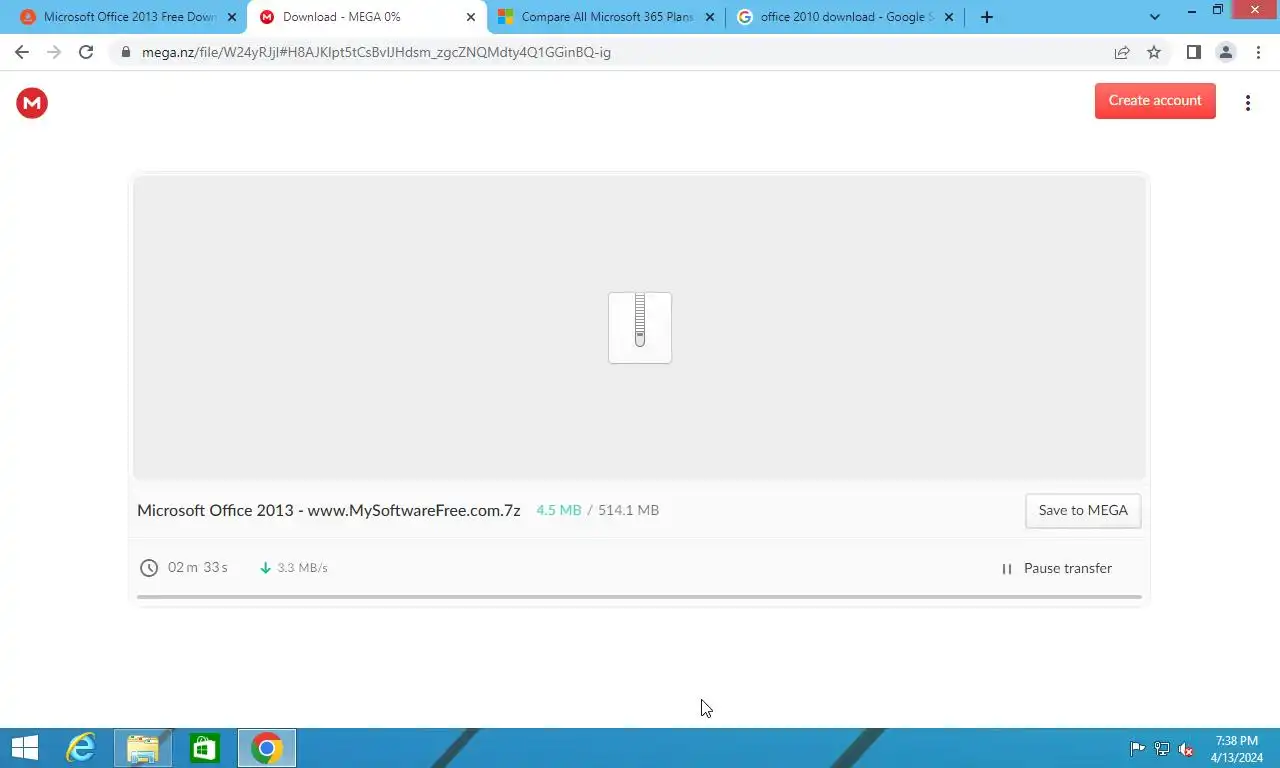Click the address bar URL
The width and height of the screenshot is (1280, 768).
376,52
